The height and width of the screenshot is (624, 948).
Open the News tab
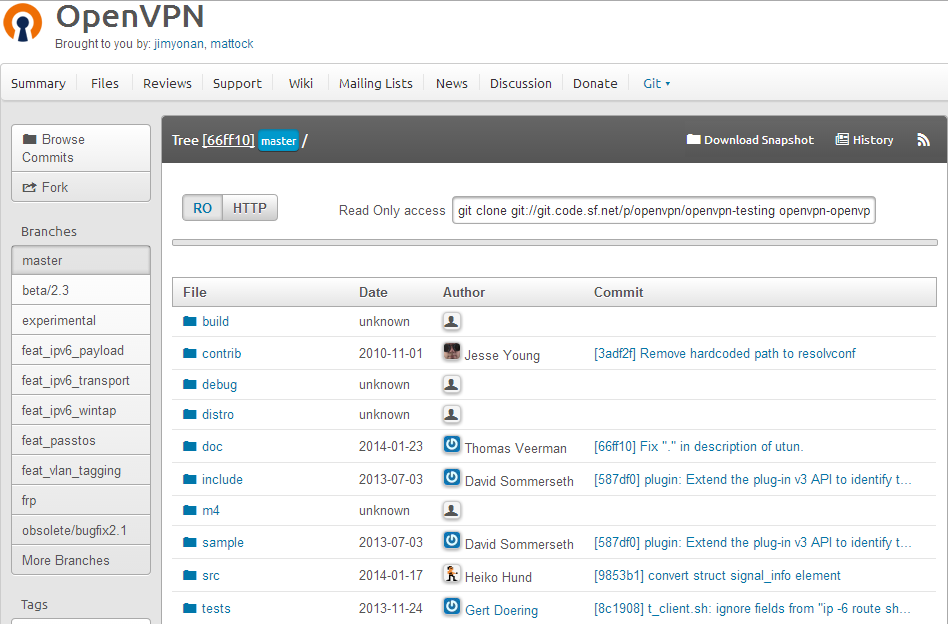point(452,83)
